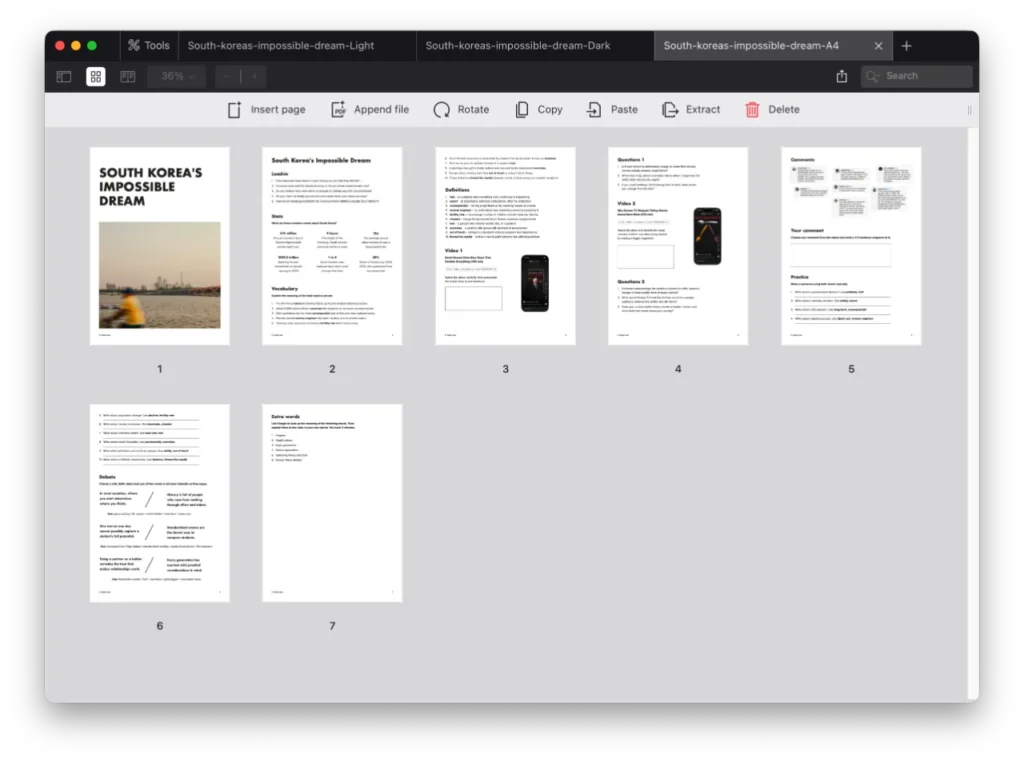The width and height of the screenshot is (1024, 762).
Task: Paste a page
Action: (612, 110)
